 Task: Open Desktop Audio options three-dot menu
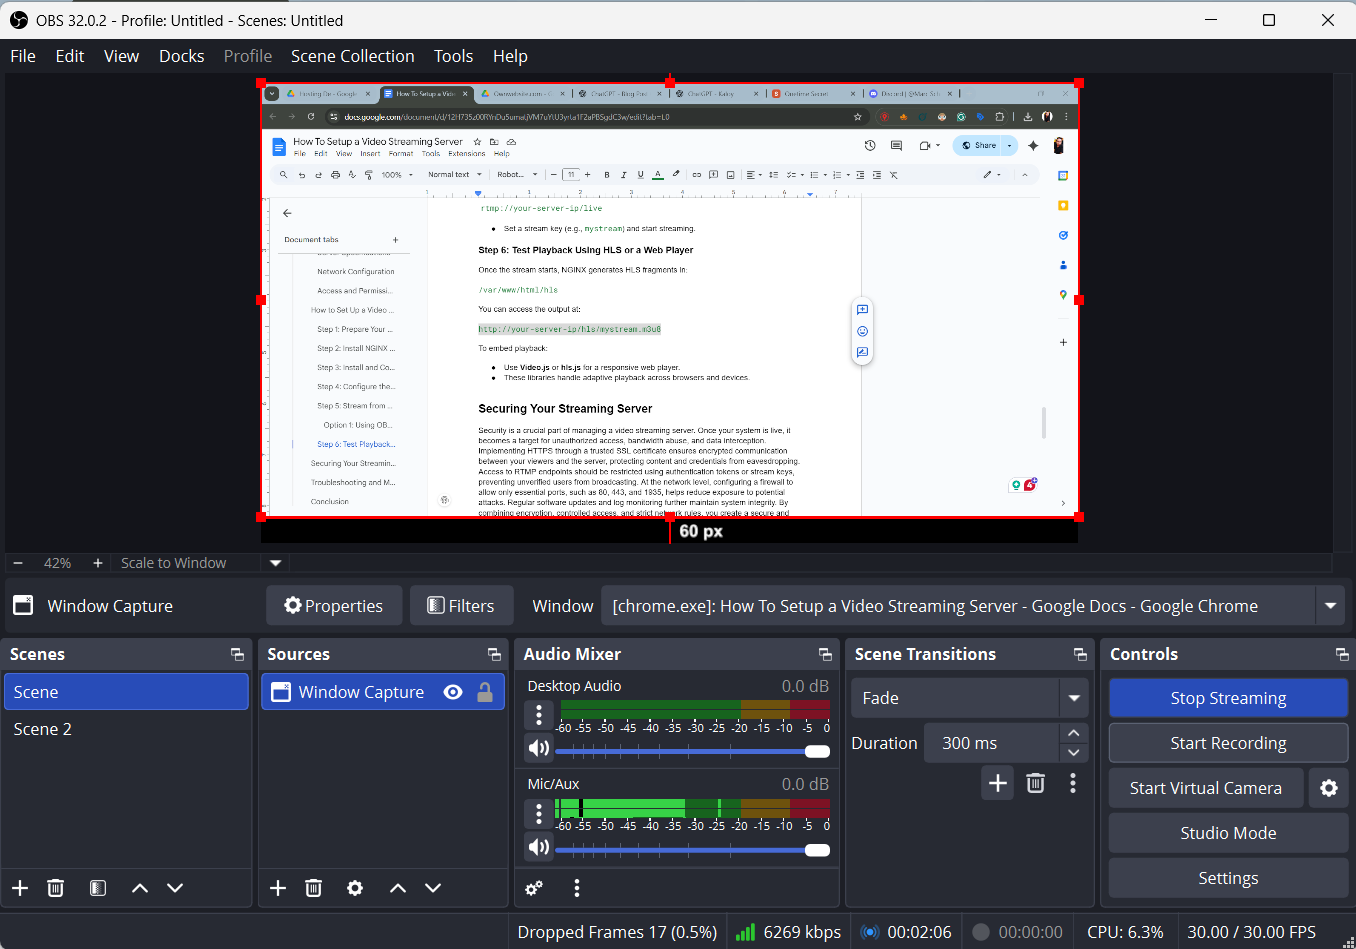click(x=539, y=715)
